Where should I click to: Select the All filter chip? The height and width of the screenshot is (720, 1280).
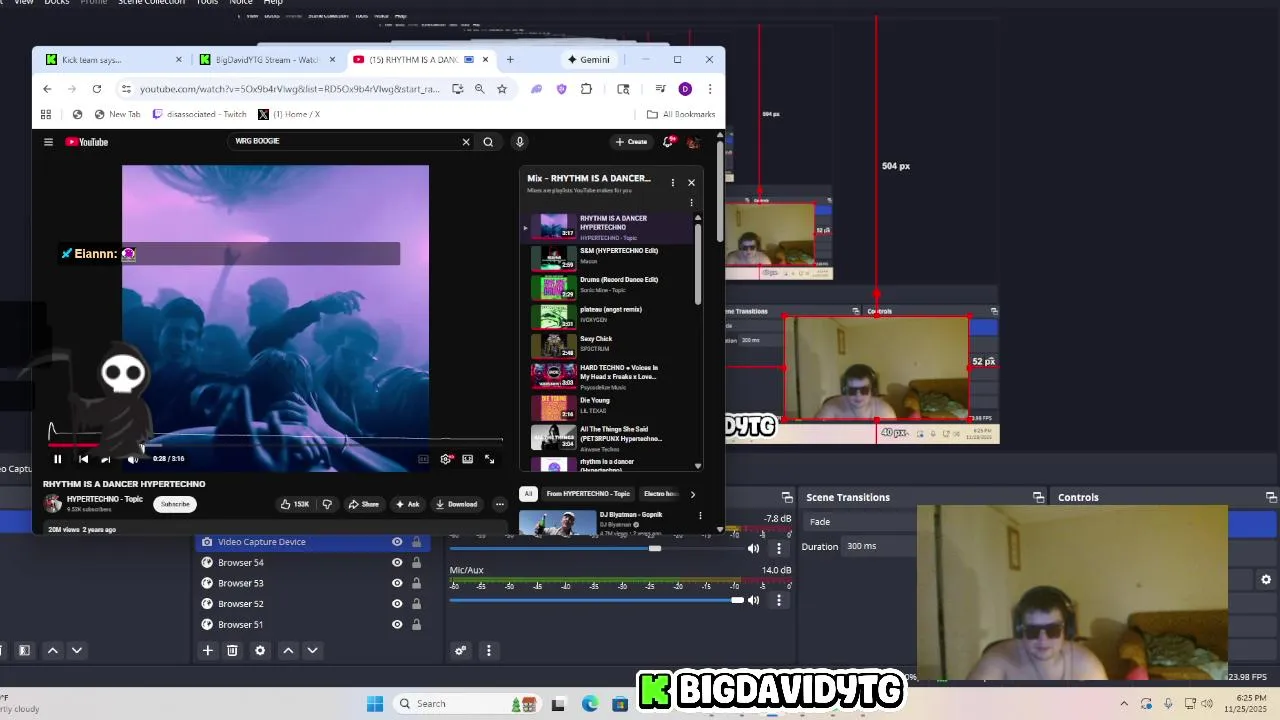point(528,494)
